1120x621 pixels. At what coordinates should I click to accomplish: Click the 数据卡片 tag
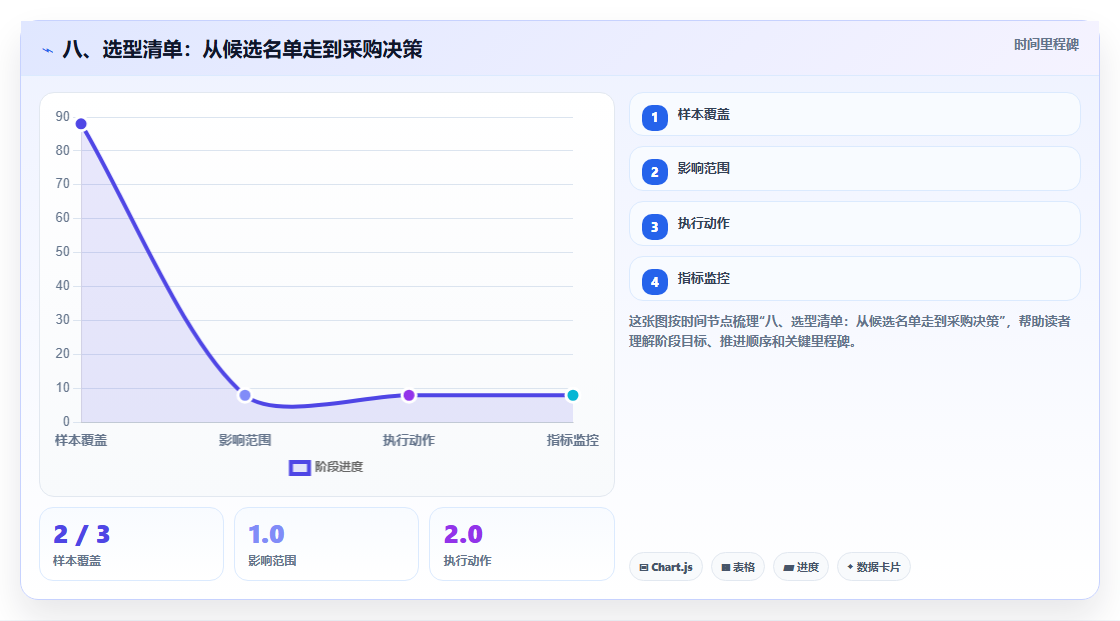(874, 567)
